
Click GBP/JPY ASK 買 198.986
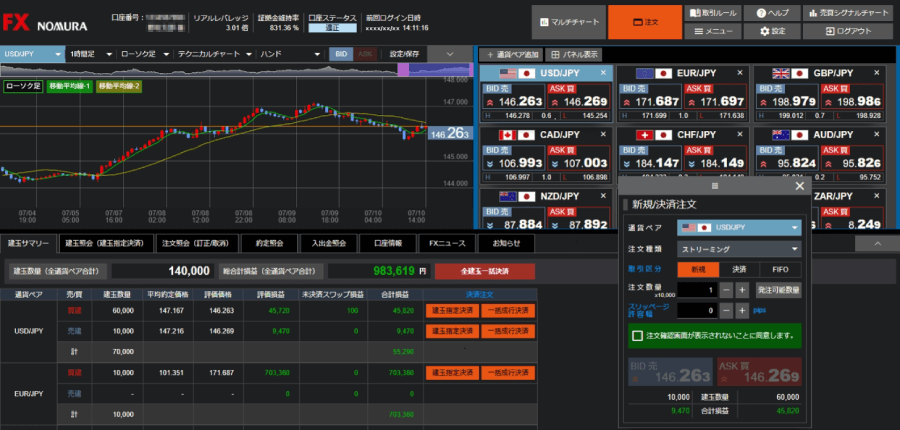pyautogui.click(x=852, y=96)
